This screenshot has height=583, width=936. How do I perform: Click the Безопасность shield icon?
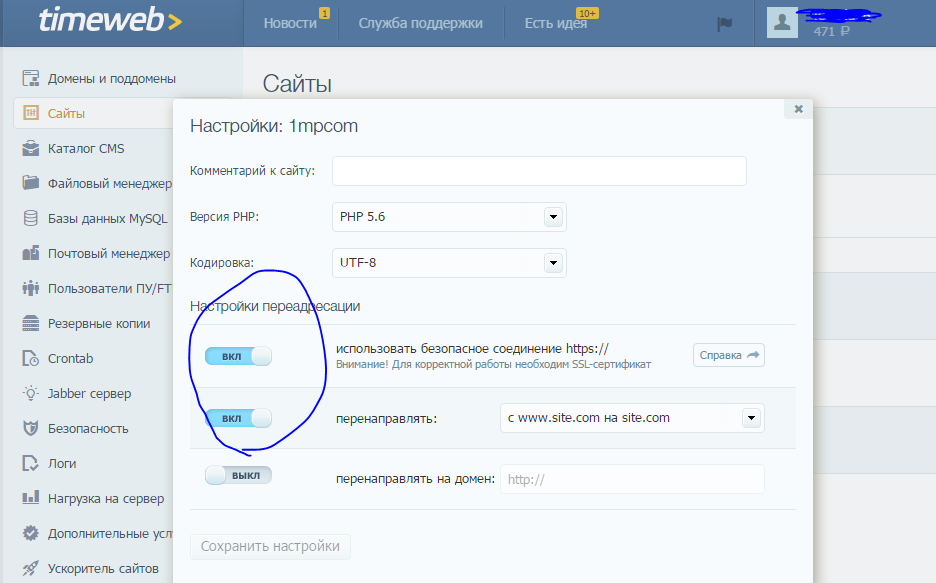(30, 428)
